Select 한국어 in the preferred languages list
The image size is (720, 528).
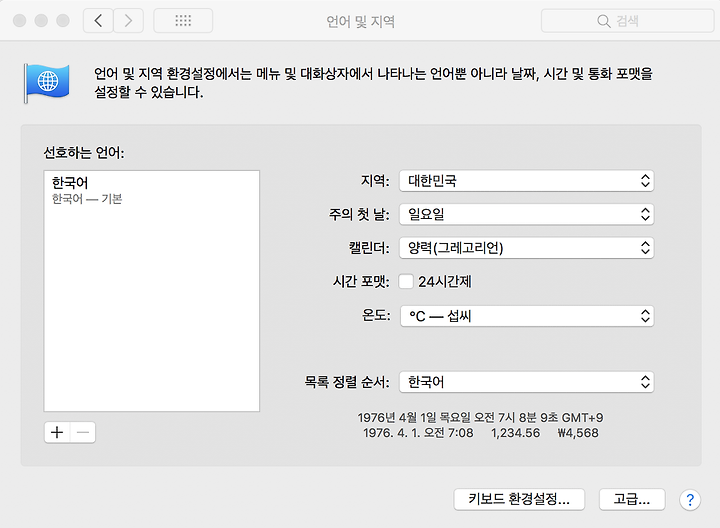point(152,191)
